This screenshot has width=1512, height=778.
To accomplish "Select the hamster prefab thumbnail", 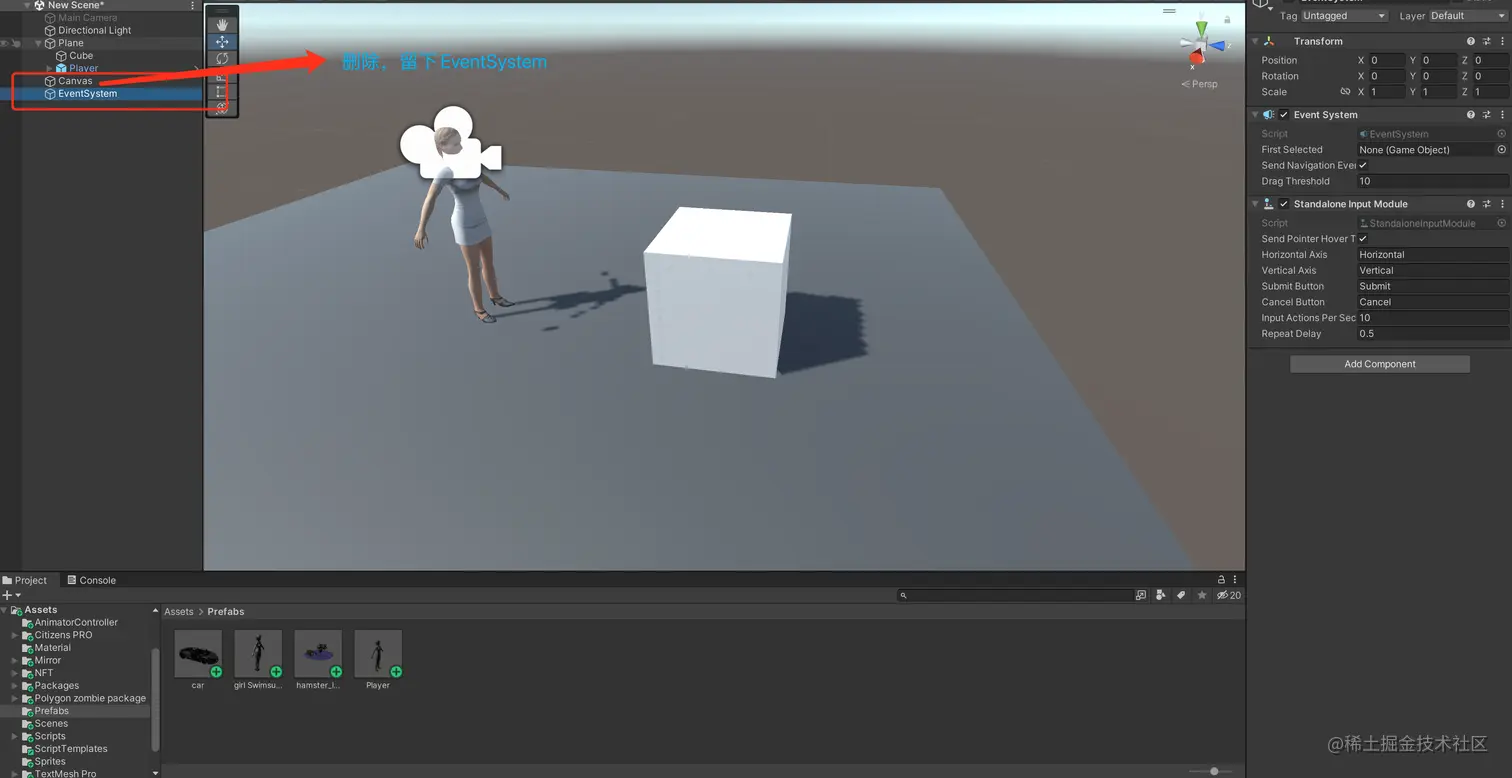I will pos(318,654).
